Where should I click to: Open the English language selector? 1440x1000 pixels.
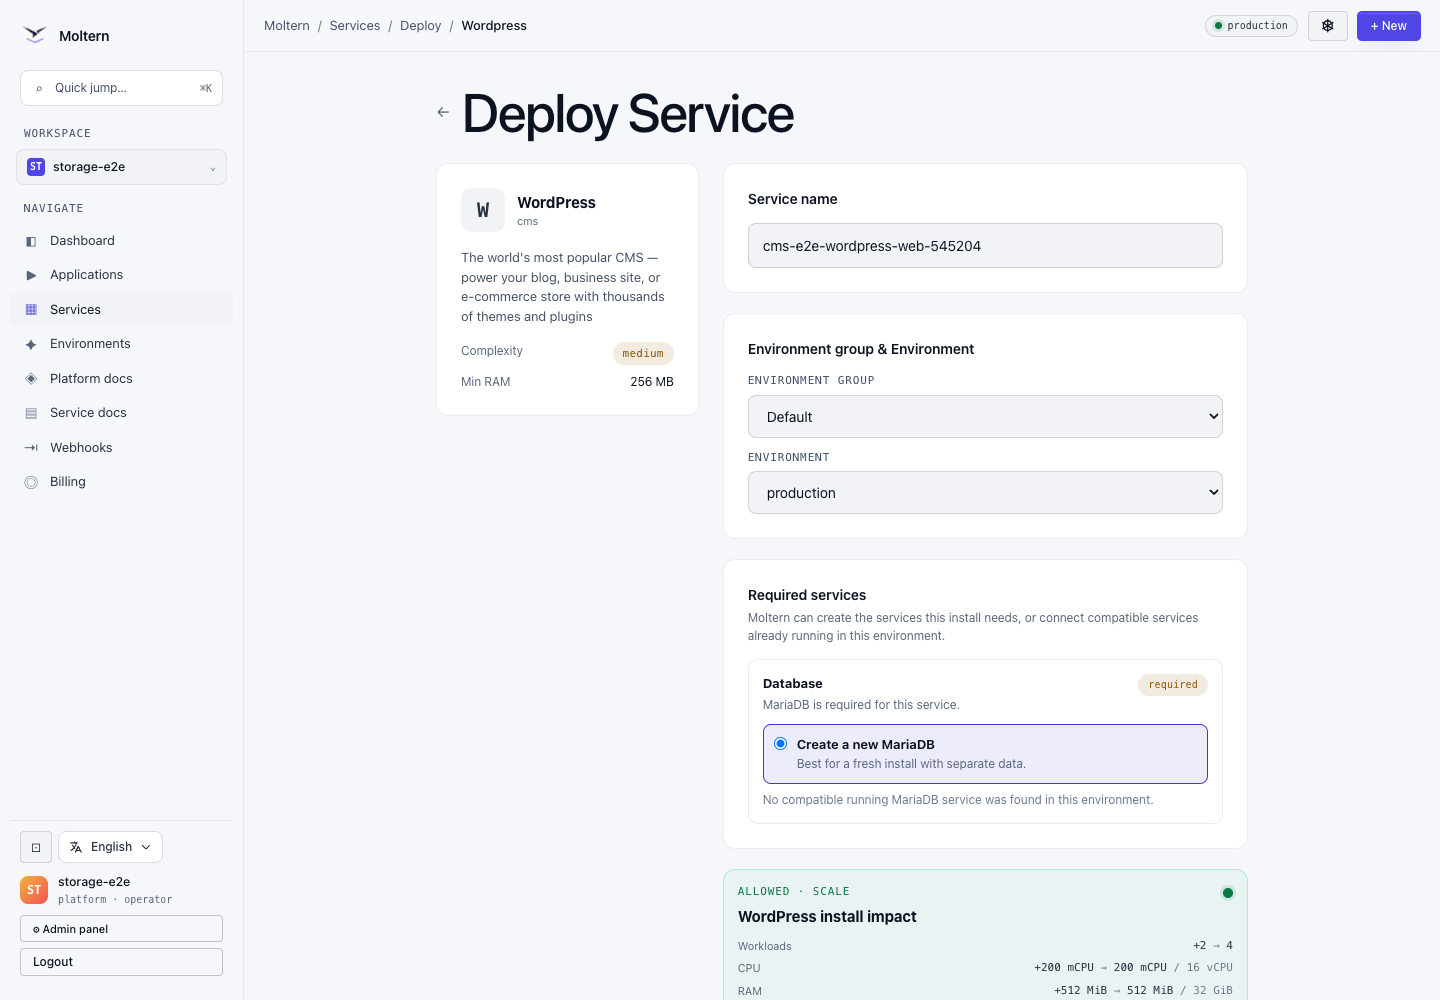pos(110,847)
